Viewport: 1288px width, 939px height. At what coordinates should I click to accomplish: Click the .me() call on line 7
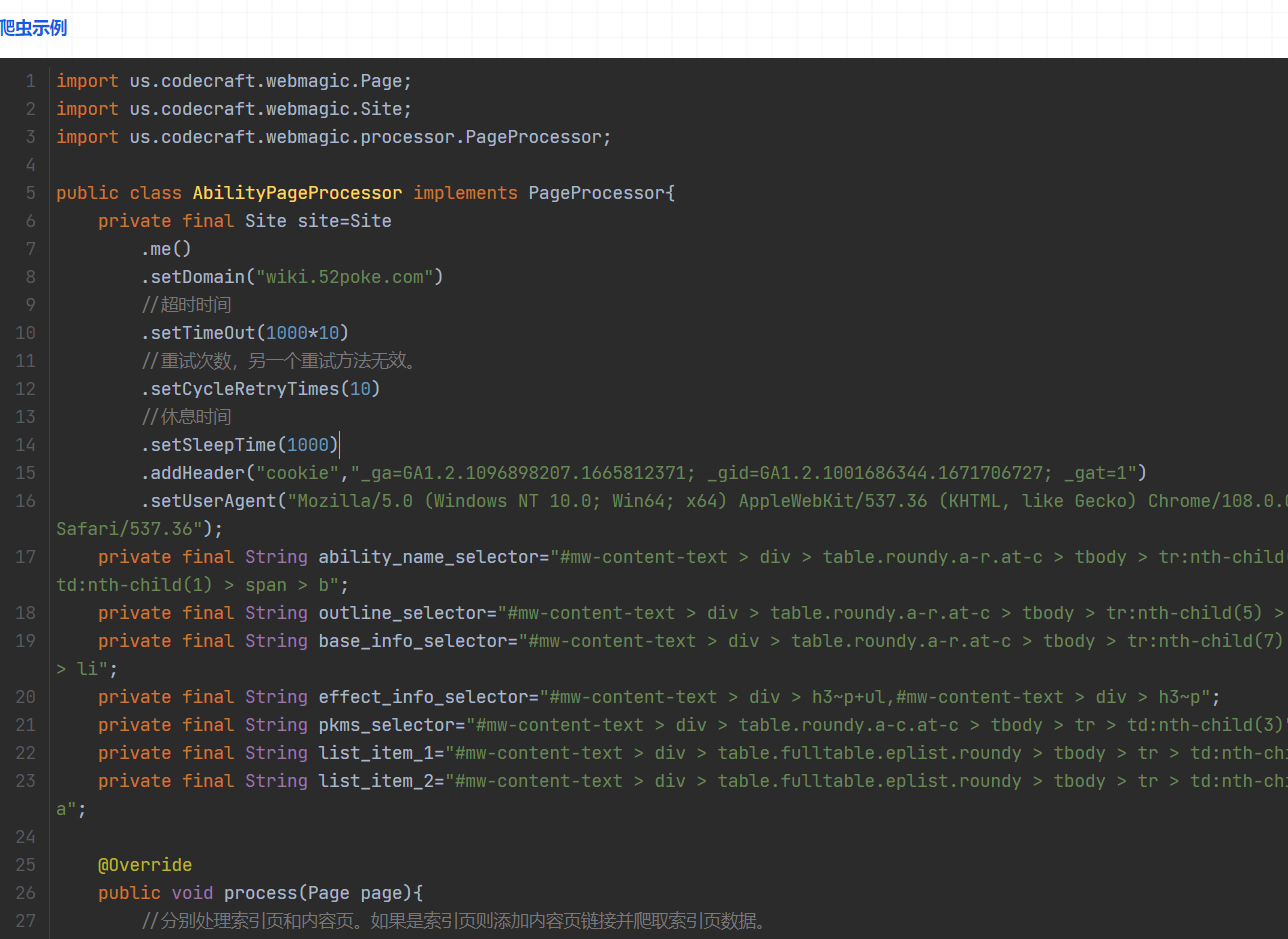coord(166,249)
